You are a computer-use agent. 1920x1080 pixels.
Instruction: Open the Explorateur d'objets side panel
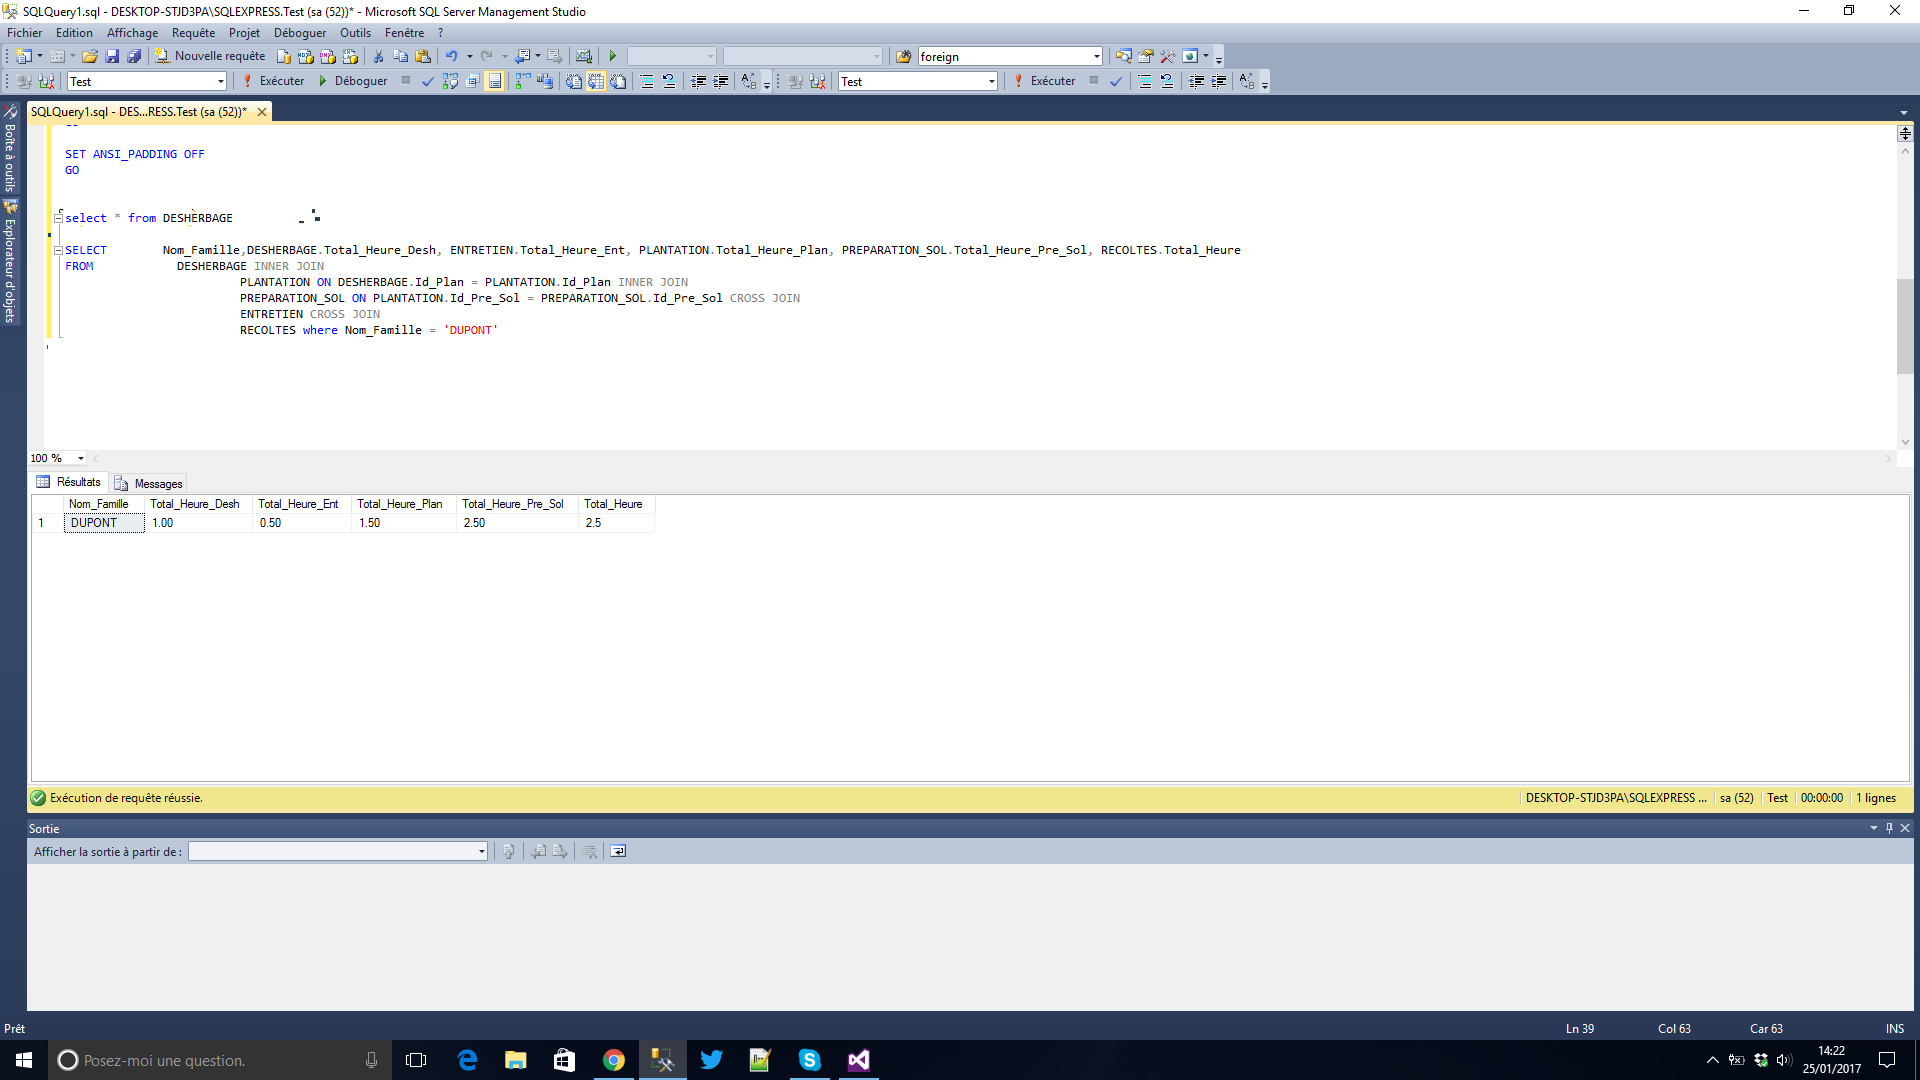10,264
